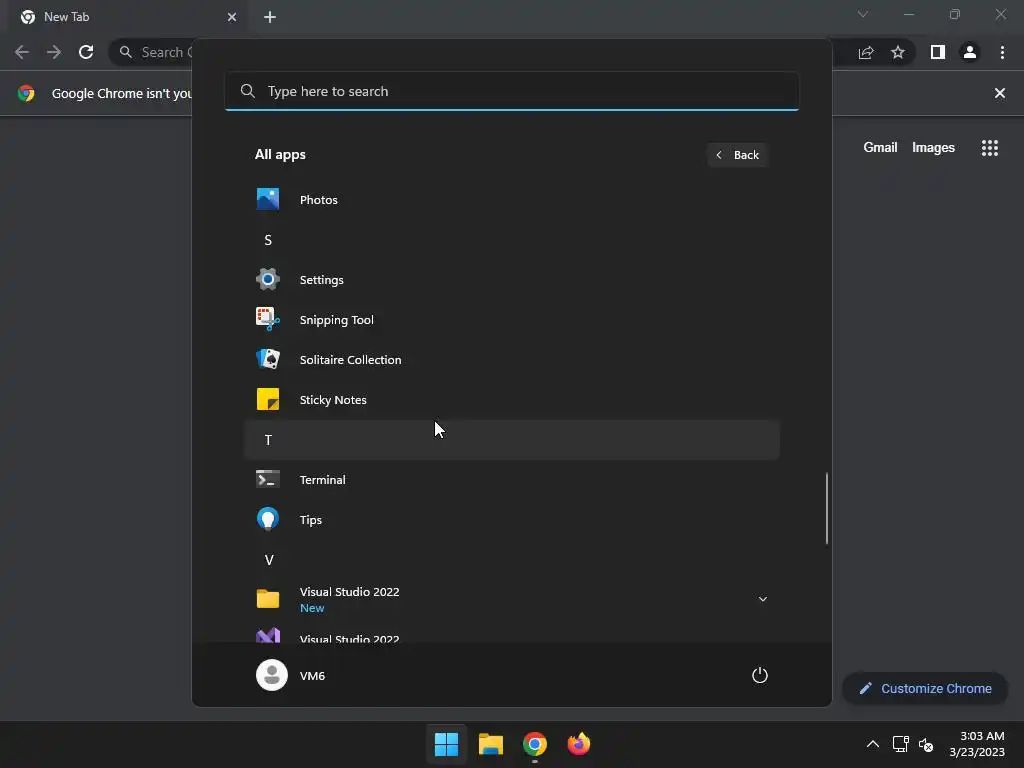1024x768 pixels.
Task: Show hidden icons in system tray
Action: pyautogui.click(x=872, y=744)
